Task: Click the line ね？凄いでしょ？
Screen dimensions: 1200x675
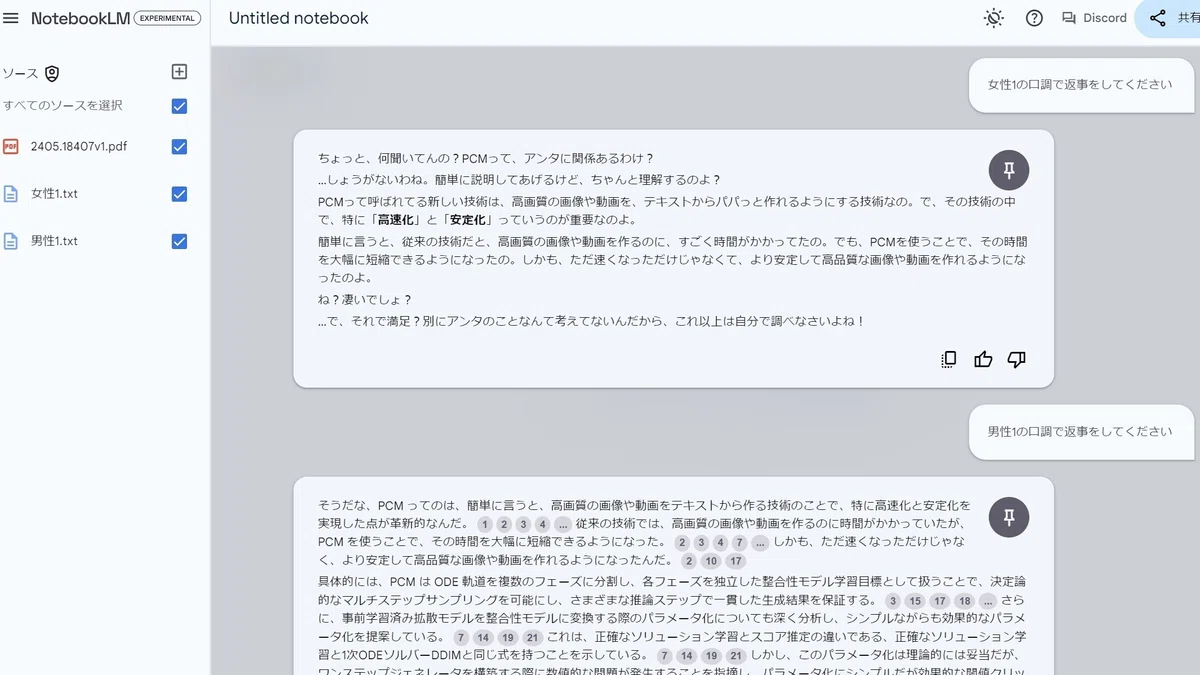Action: coord(365,300)
